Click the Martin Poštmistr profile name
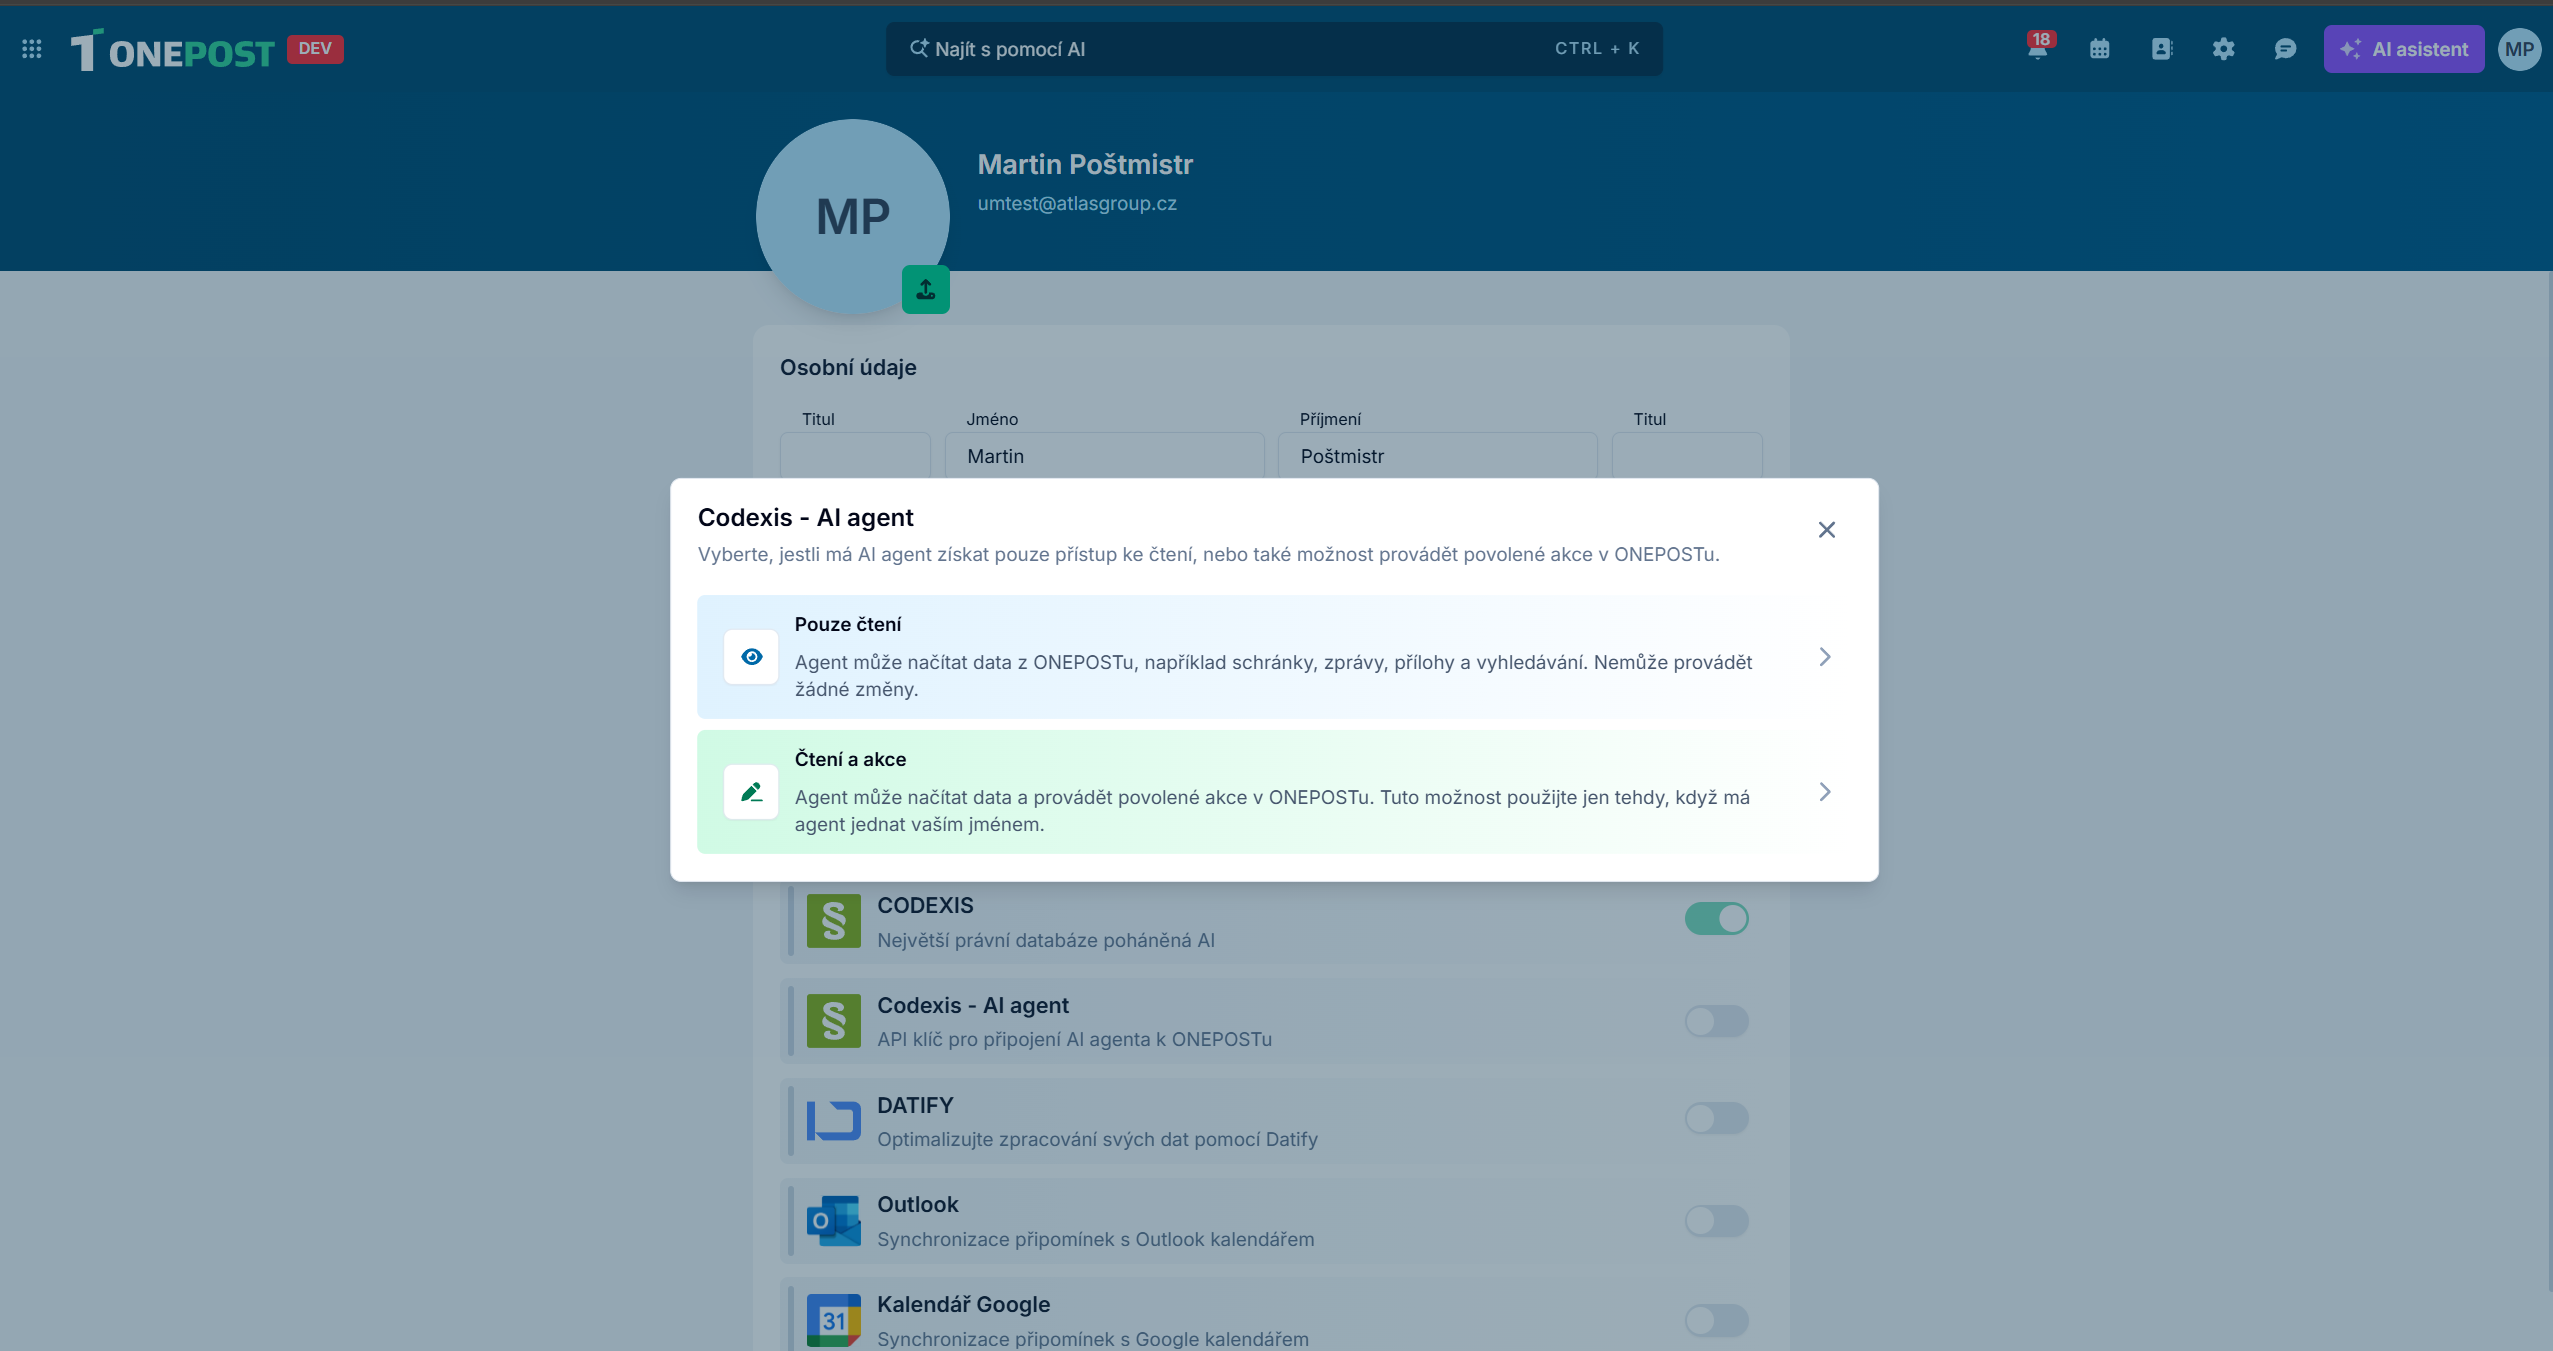2553x1351 pixels. (1085, 165)
